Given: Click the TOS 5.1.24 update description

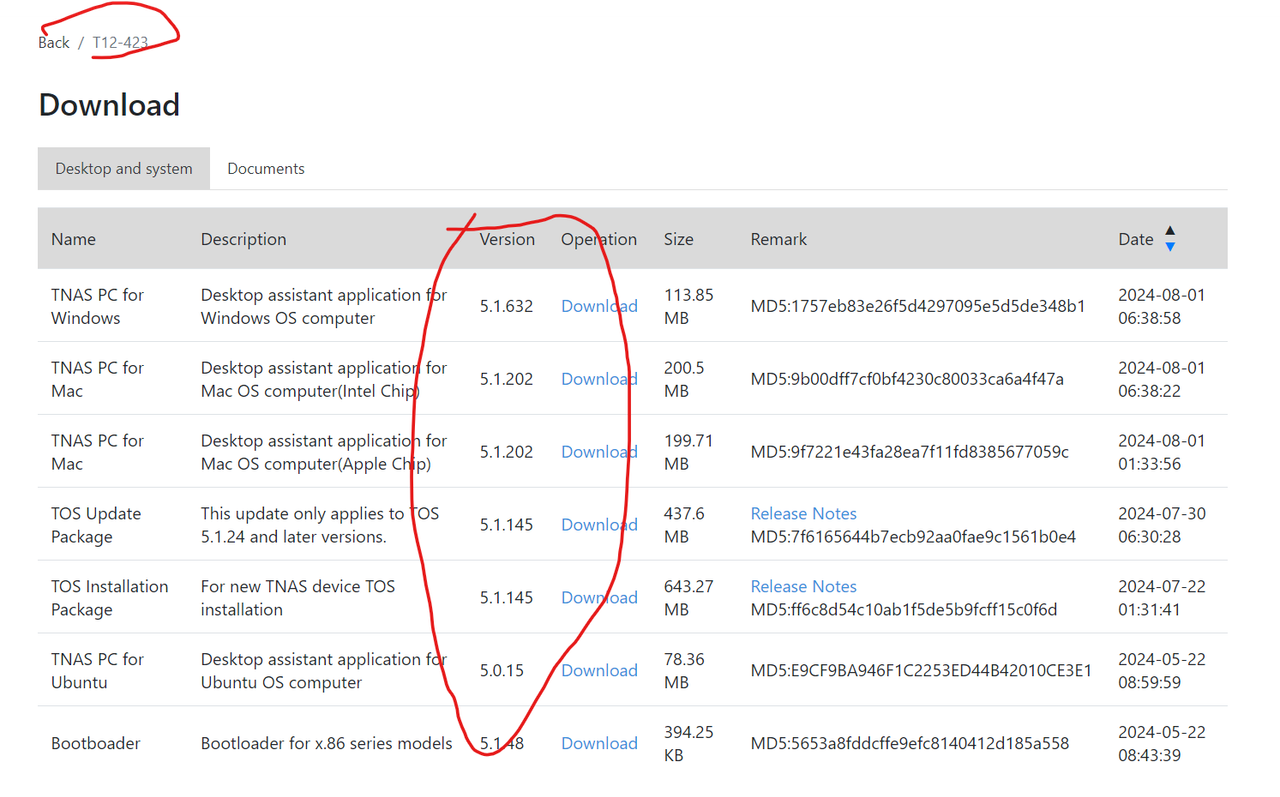Looking at the screenshot, I should [320, 525].
